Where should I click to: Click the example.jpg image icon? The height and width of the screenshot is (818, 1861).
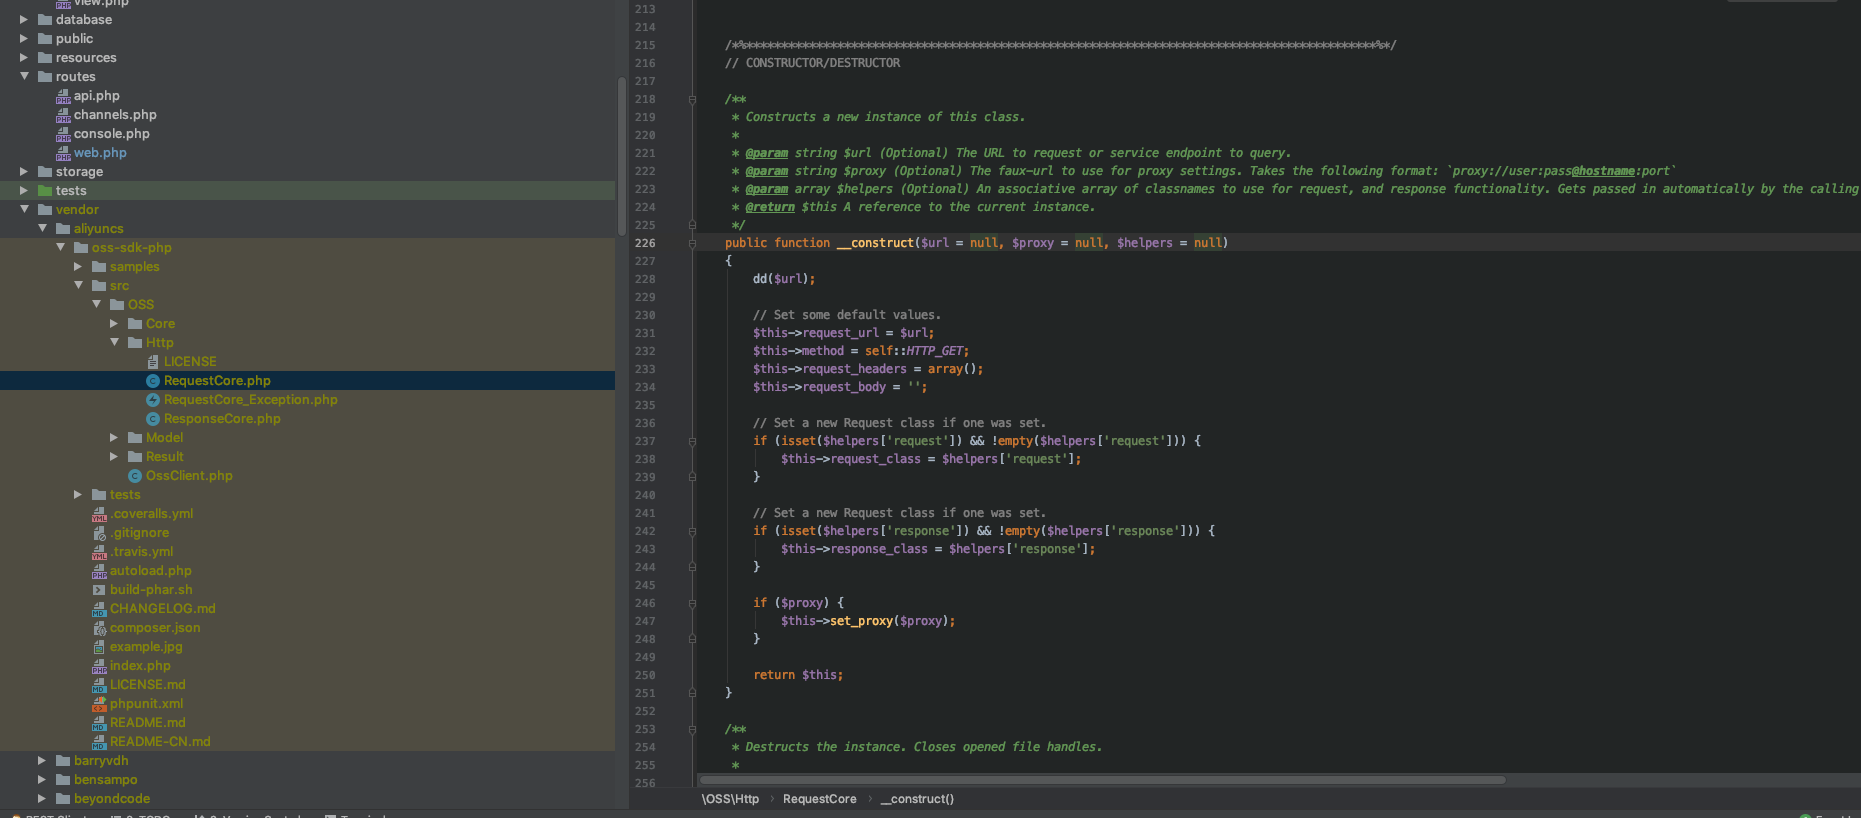(99, 647)
